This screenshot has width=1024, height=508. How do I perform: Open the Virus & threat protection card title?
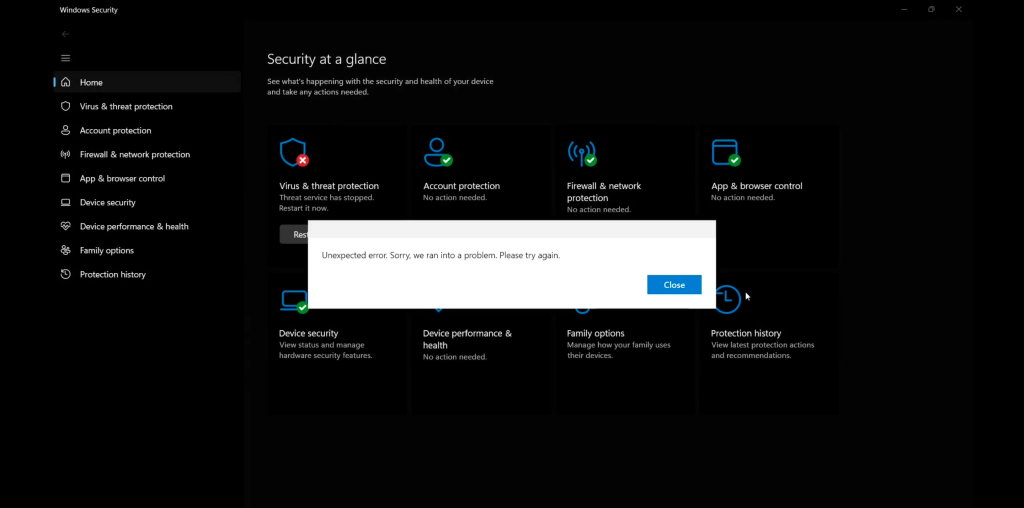pos(328,186)
